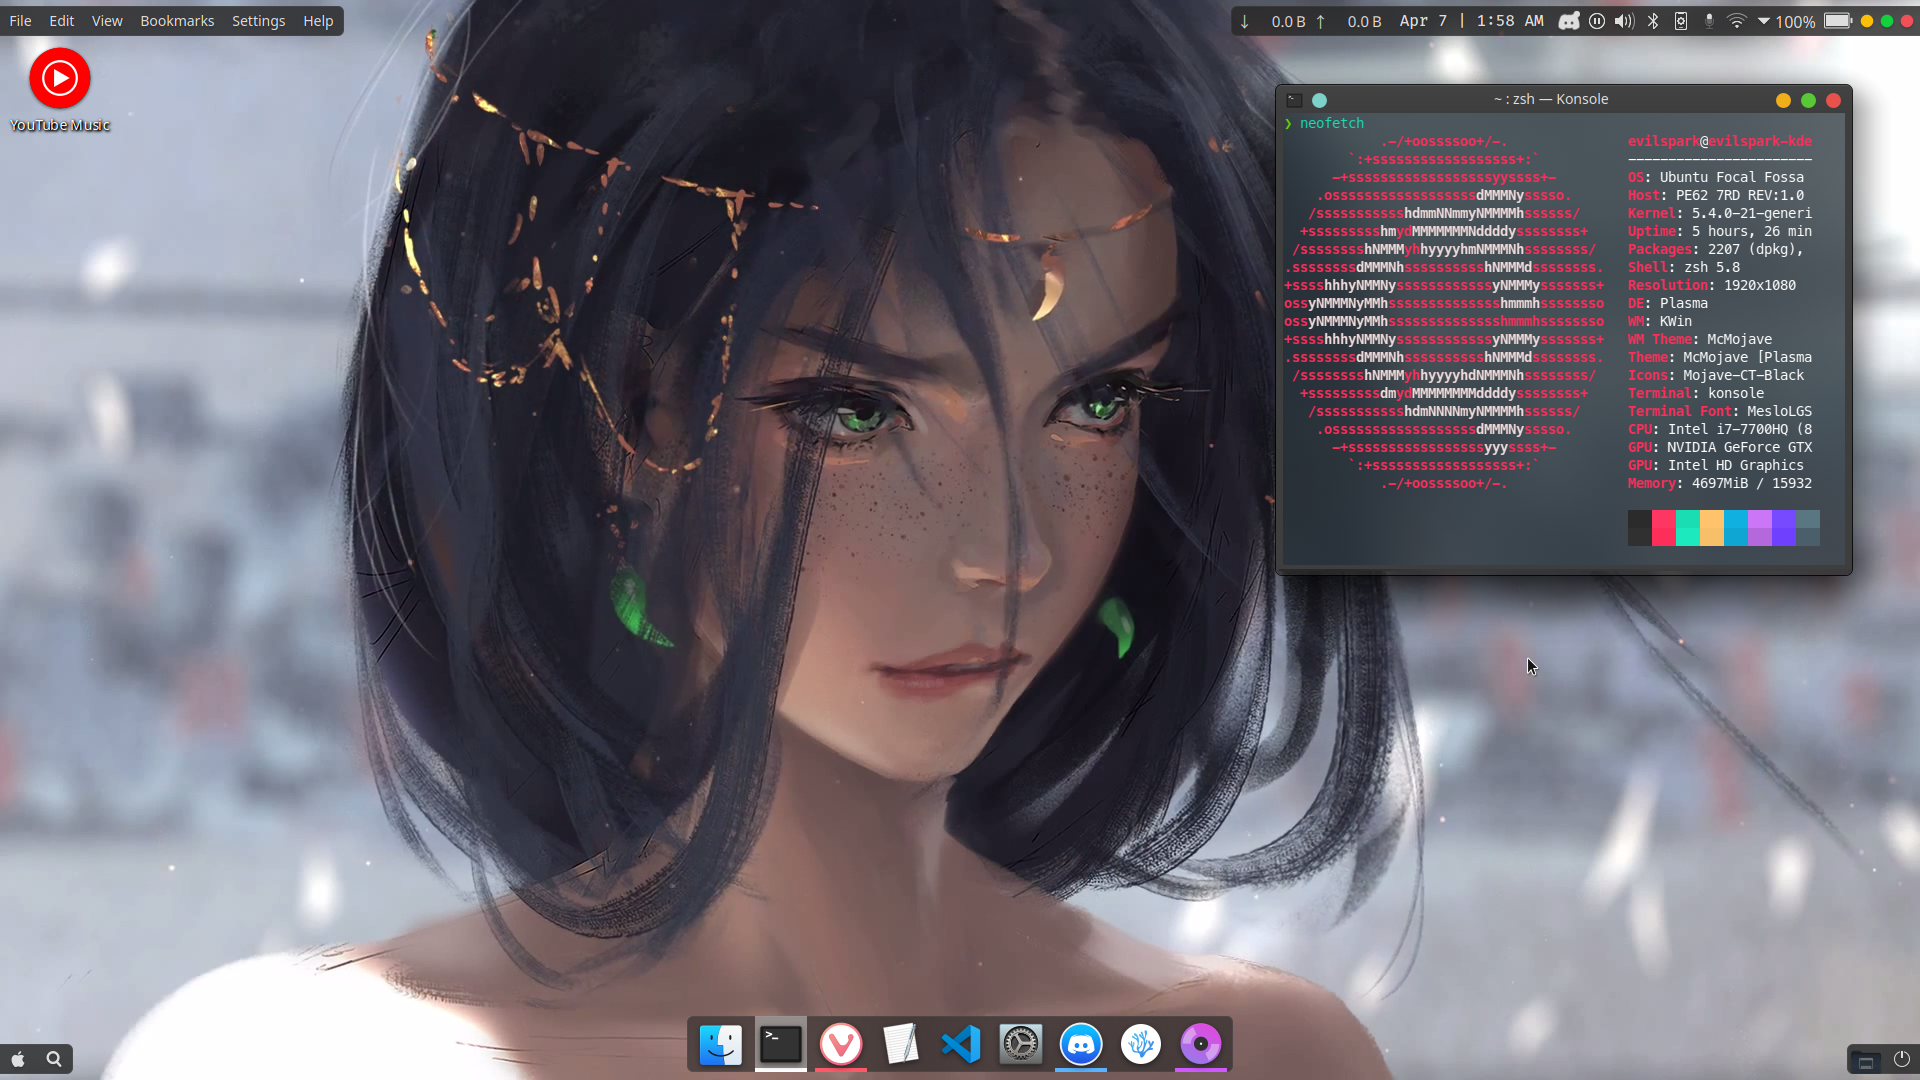1920x1080 pixels.
Task: Click the date and time clock
Action: (1471, 21)
